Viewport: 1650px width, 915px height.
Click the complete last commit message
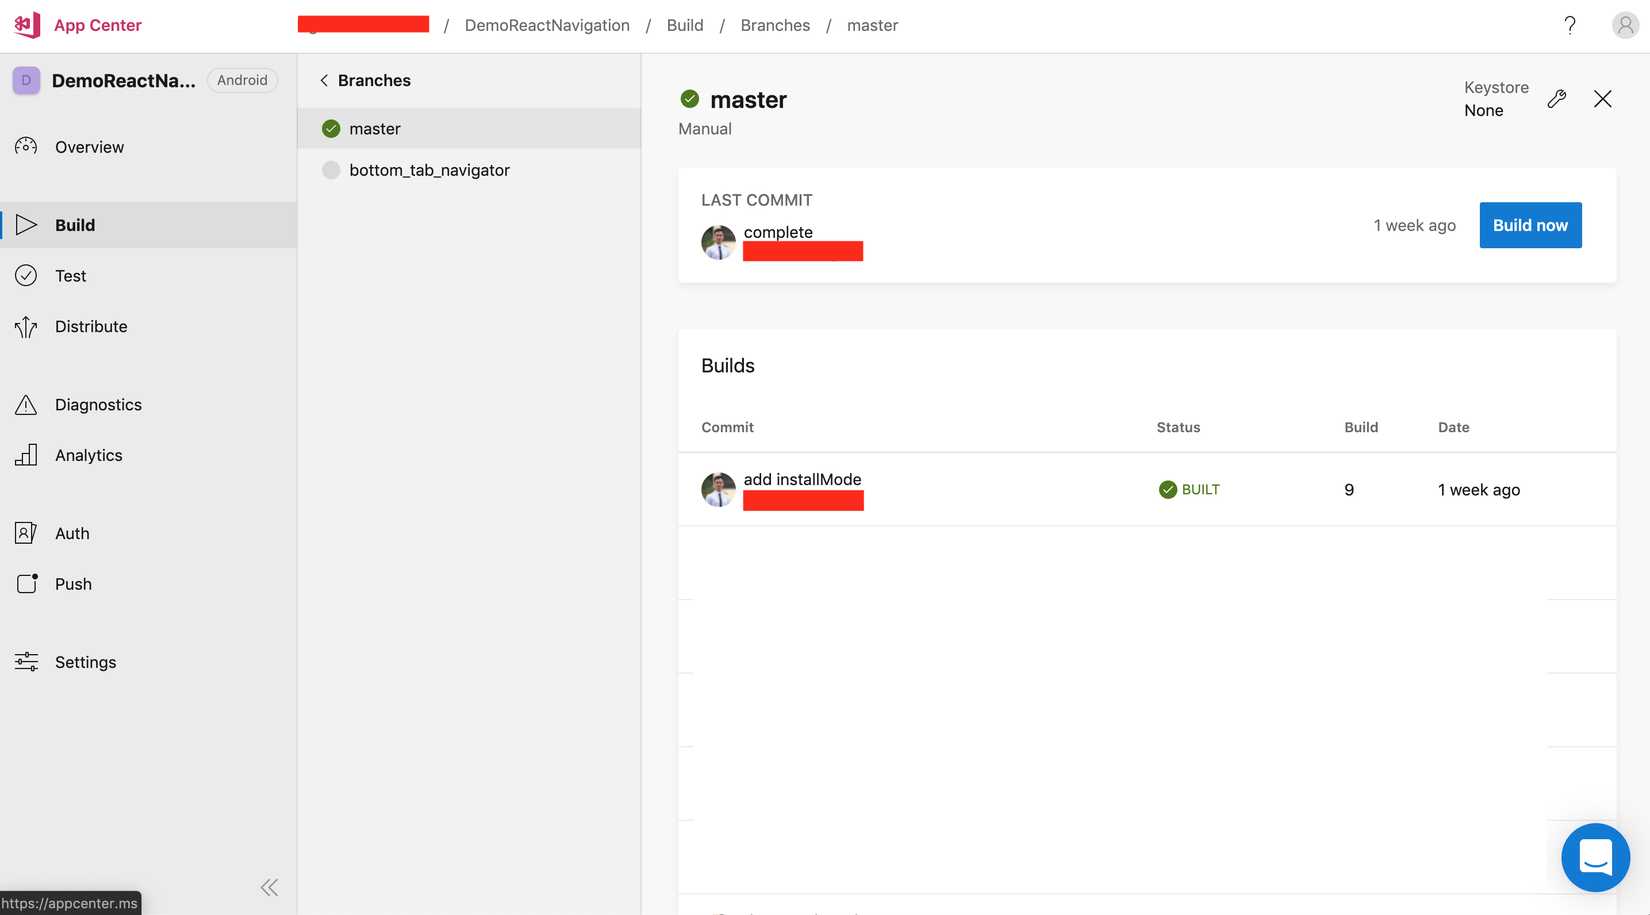(778, 232)
